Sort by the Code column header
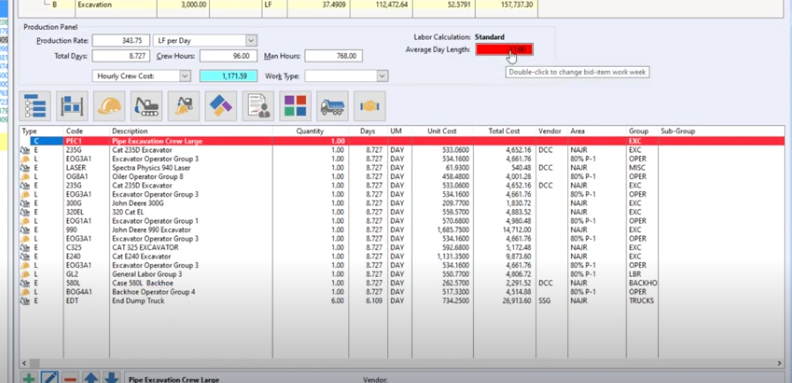This screenshot has height=383, width=792. [x=86, y=131]
